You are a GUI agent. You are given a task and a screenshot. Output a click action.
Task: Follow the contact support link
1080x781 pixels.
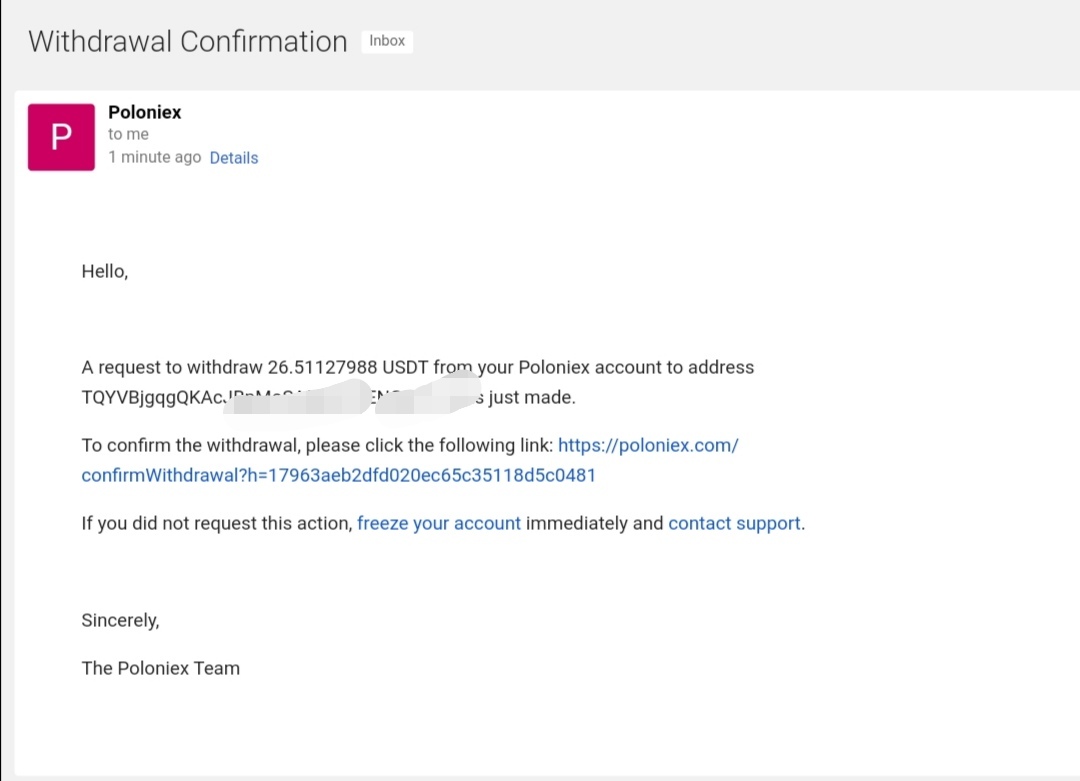pyautogui.click(x=734, y=523)
